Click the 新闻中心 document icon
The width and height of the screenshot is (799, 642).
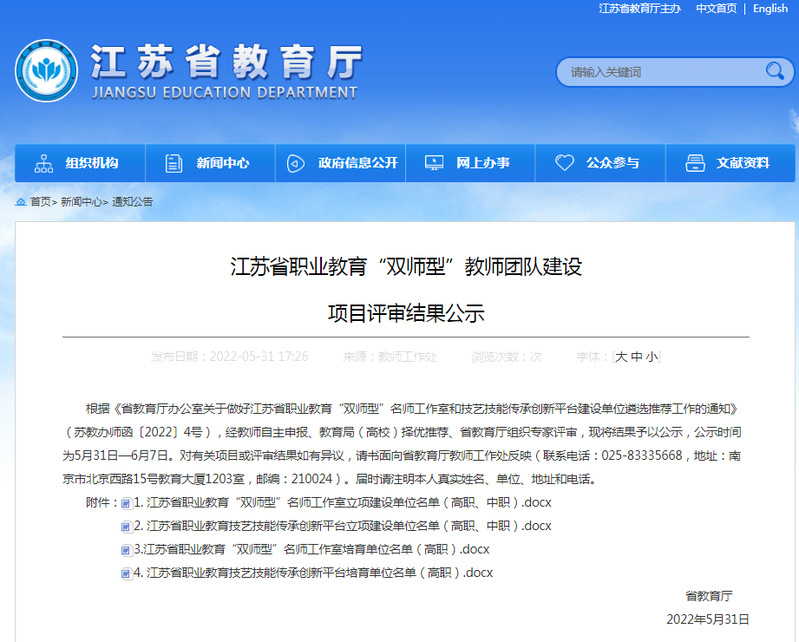174,163
